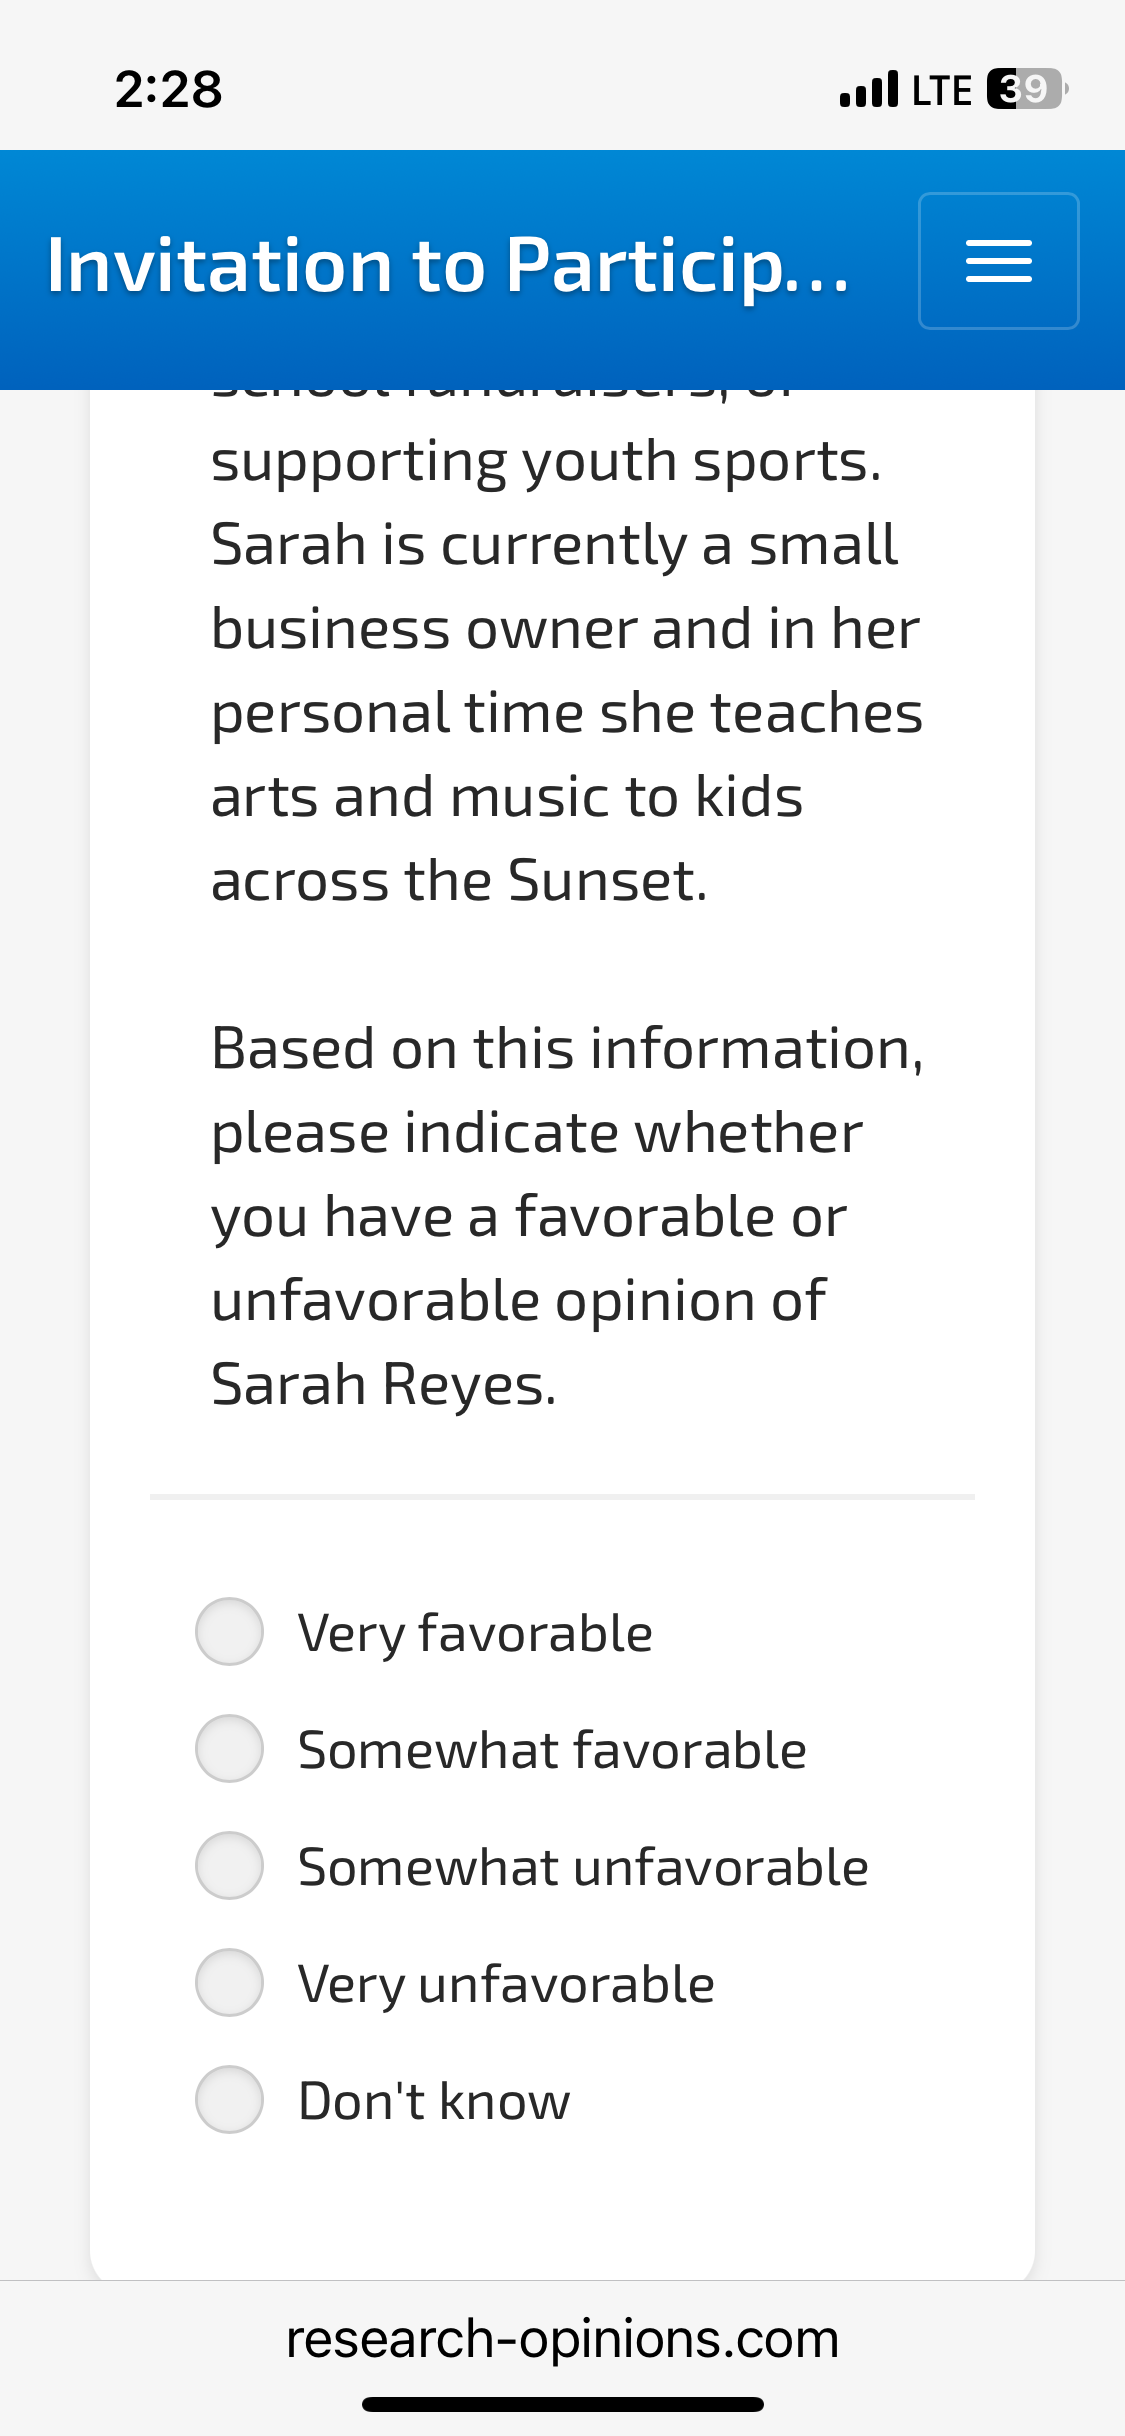The width and height of the screenshot is (1125, 2436).
Task: Tap the 2:28 clock in status bar
Action: 168,89
